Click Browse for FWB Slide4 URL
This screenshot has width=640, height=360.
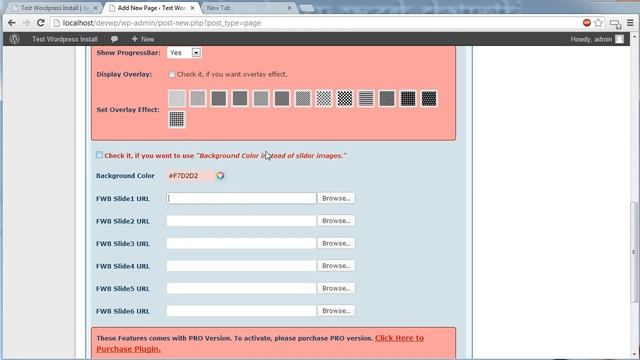pos(336,266)
